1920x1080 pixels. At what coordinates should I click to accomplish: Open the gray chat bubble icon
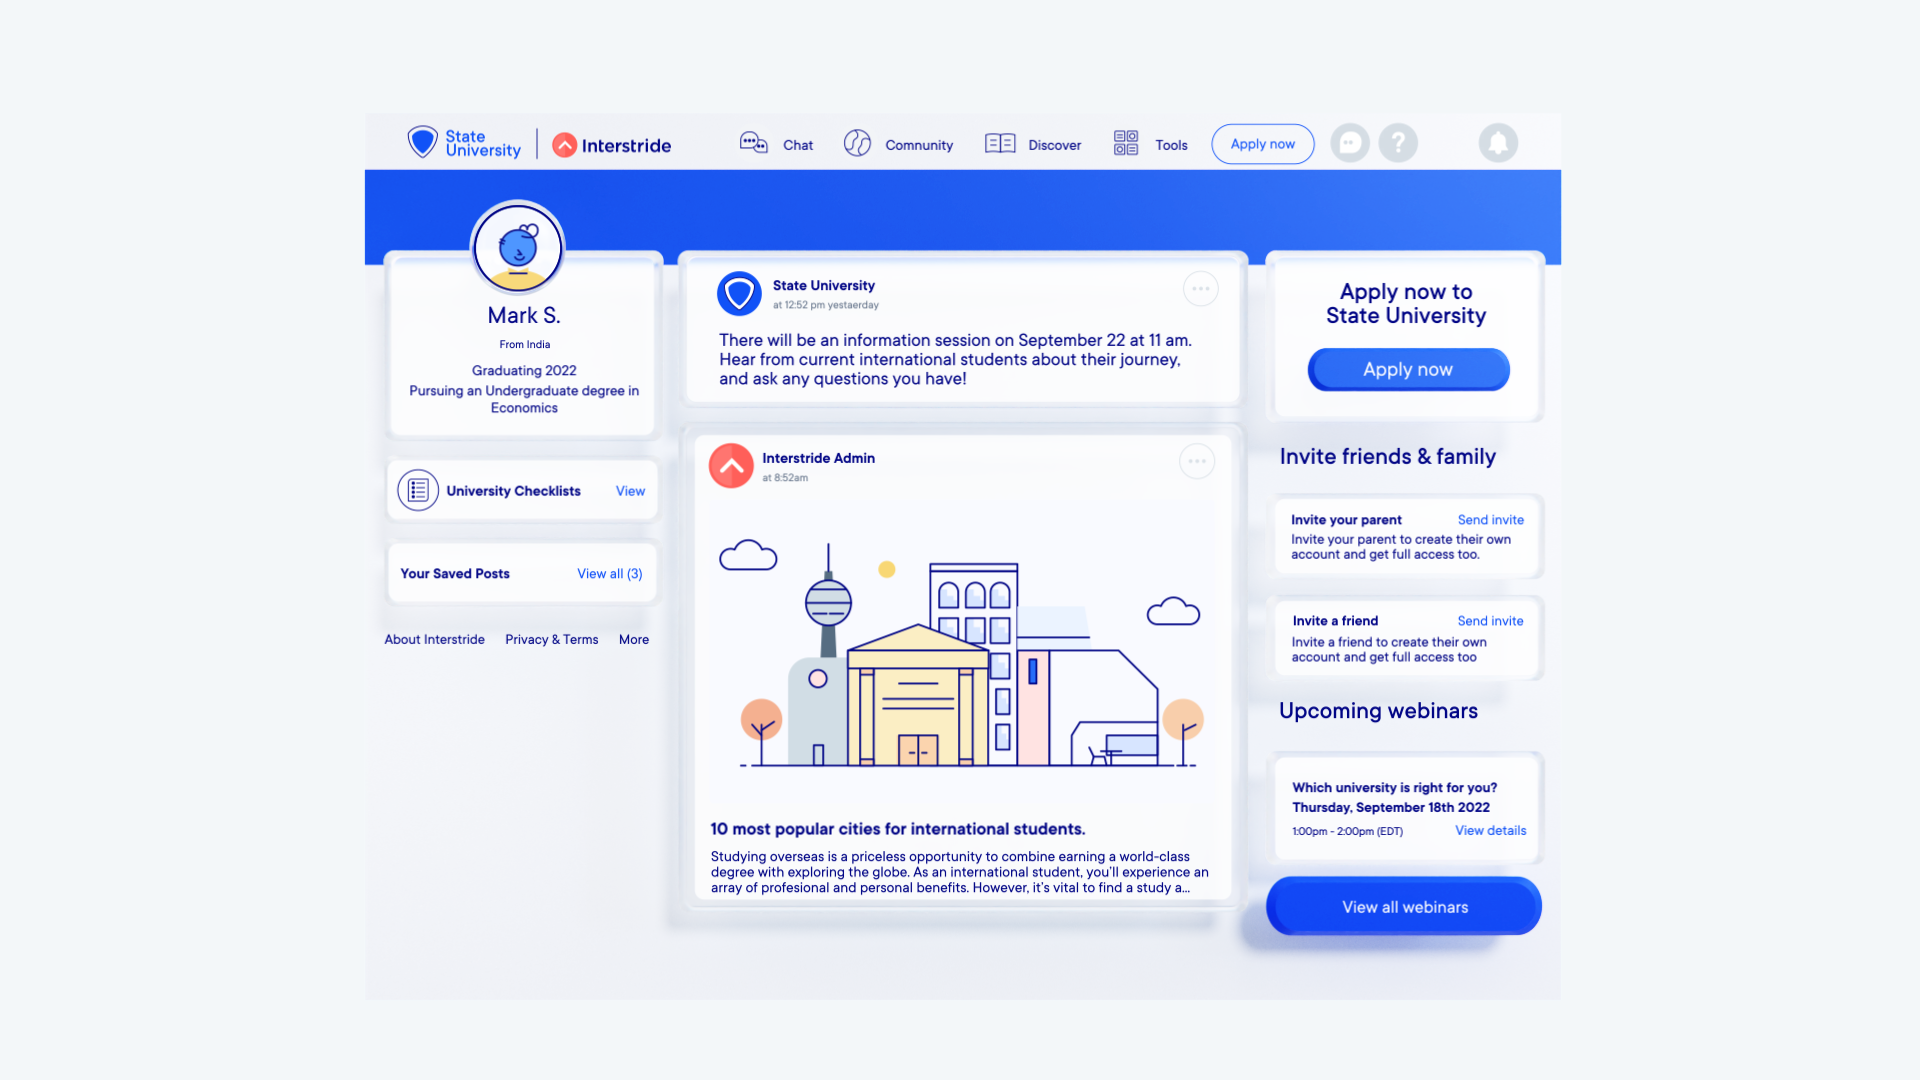coord(1350,143)
